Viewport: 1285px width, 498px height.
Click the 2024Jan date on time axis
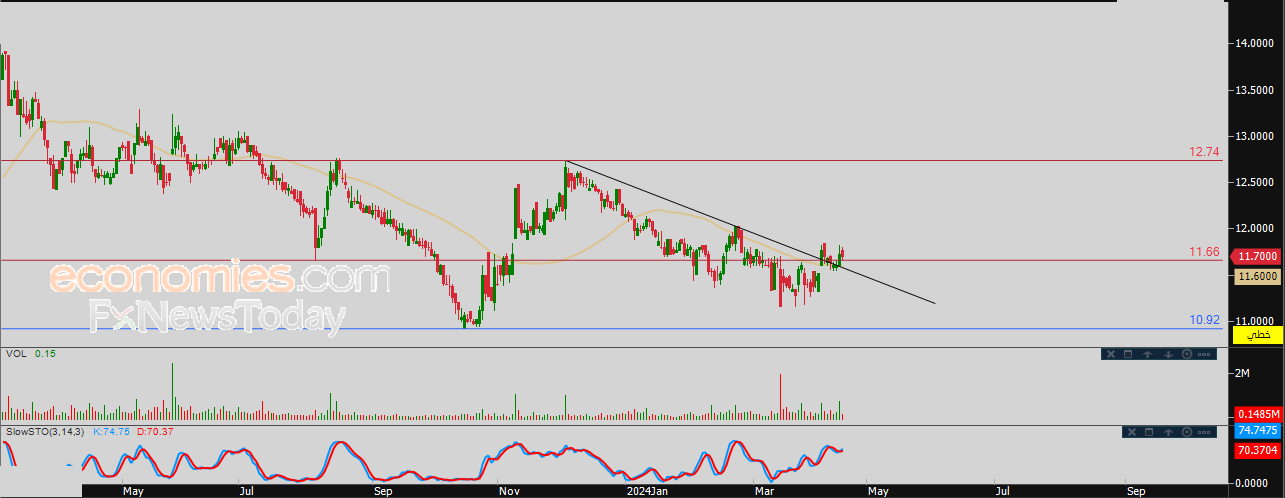(x=645, y=492)
